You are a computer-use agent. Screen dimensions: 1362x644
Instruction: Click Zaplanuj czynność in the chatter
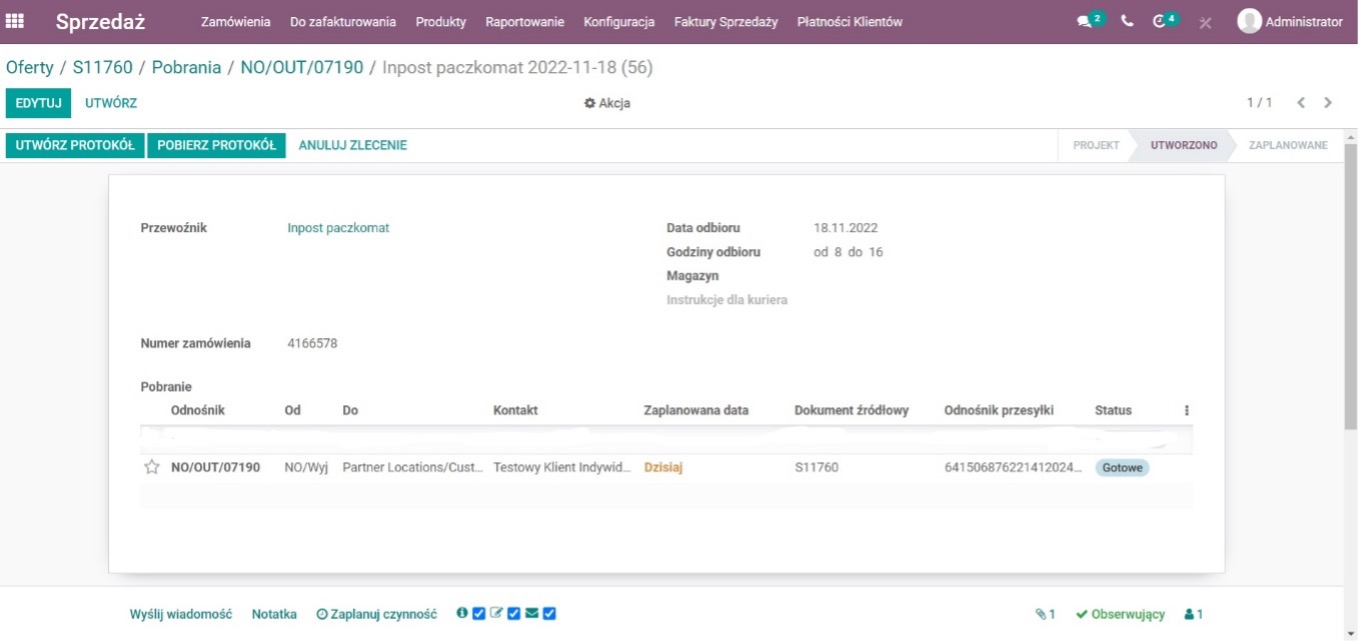(377, 614)
